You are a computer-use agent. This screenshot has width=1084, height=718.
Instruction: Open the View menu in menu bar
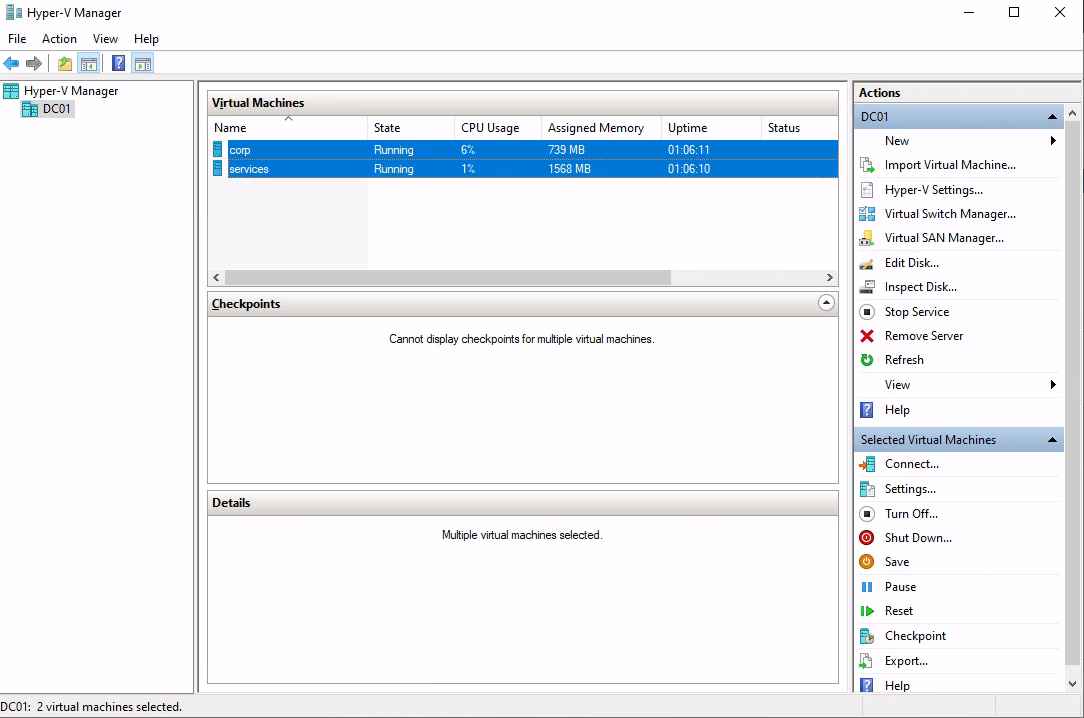point(105,39)
